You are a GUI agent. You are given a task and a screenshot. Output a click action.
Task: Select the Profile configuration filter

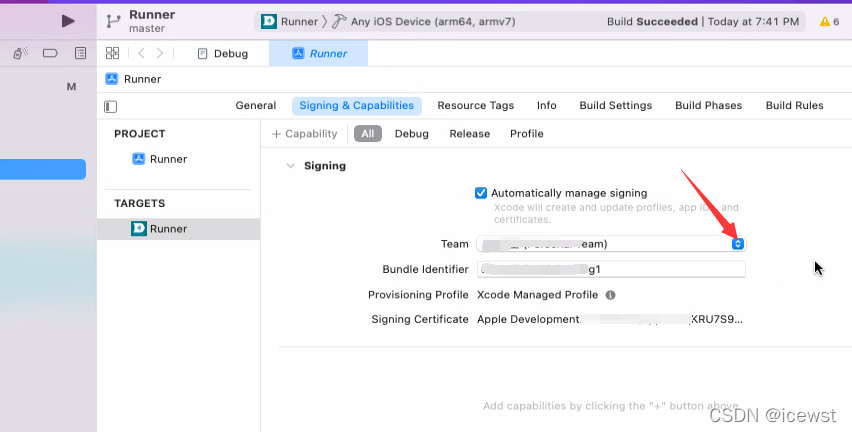[x=527, y=134]
